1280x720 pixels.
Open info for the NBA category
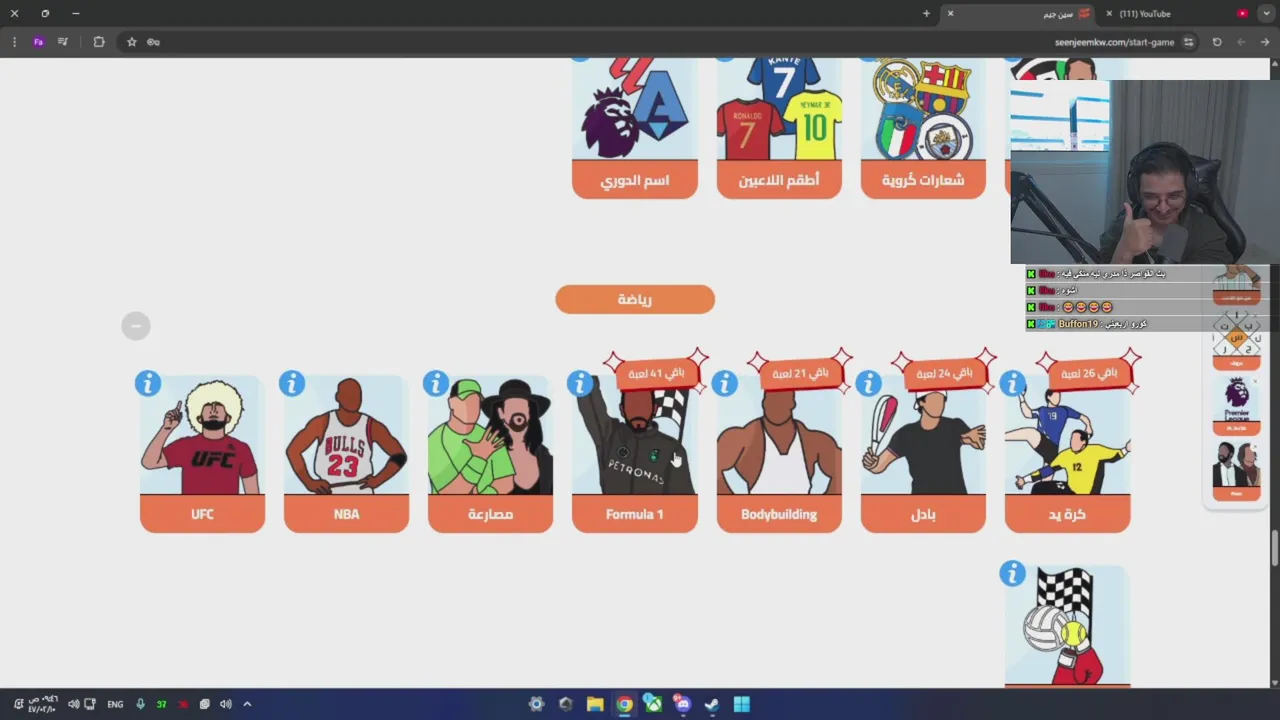pyautogui.click(x=292, y=383)
